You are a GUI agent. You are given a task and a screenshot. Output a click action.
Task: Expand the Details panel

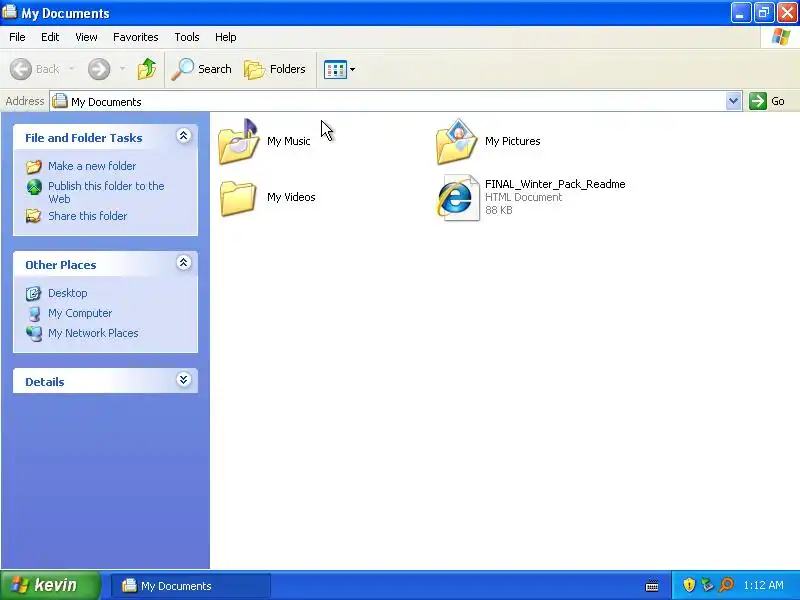click(x=184, y=380)
